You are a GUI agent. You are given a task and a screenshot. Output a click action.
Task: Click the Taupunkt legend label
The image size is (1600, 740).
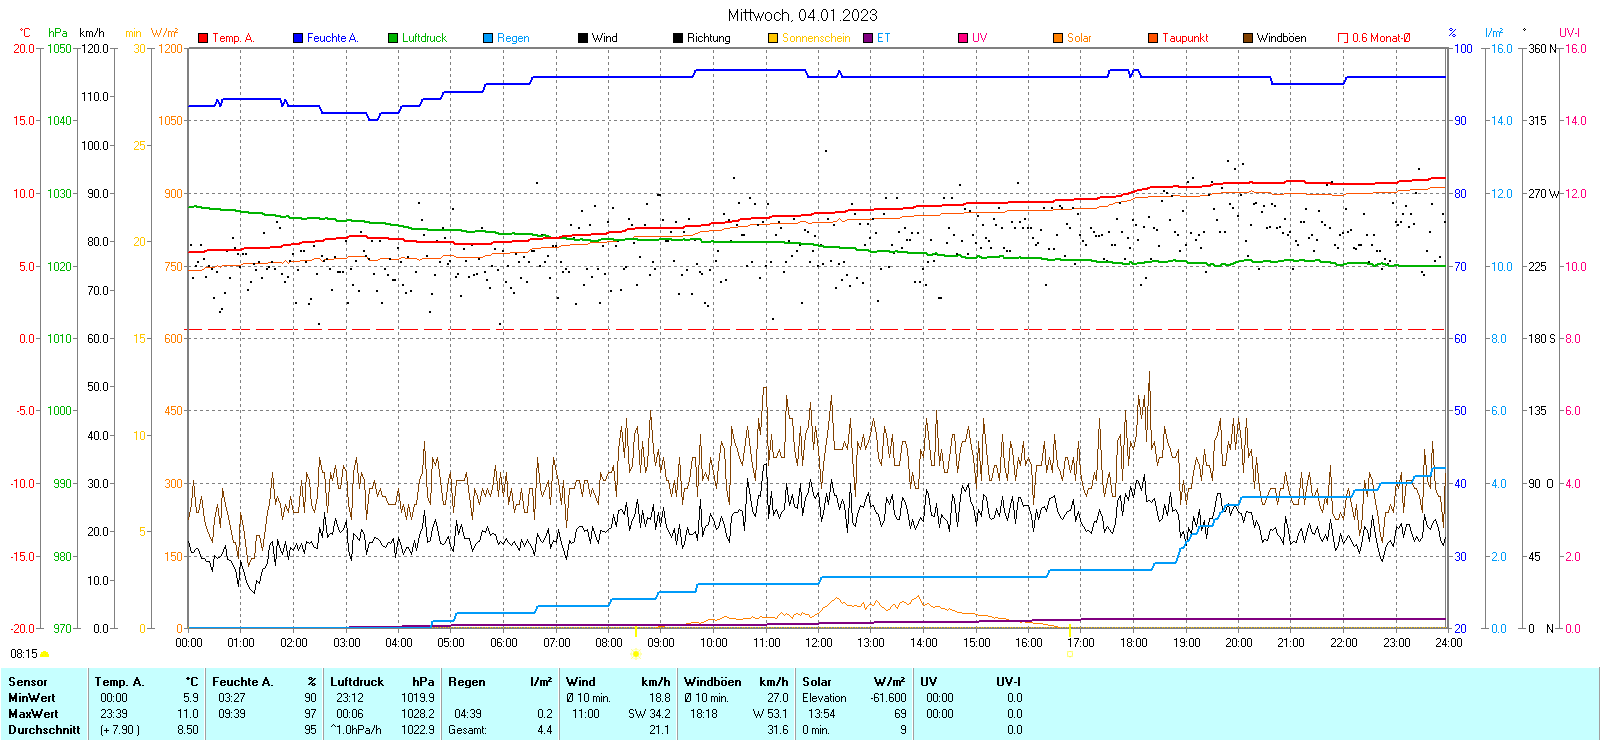pos(1185,38)
